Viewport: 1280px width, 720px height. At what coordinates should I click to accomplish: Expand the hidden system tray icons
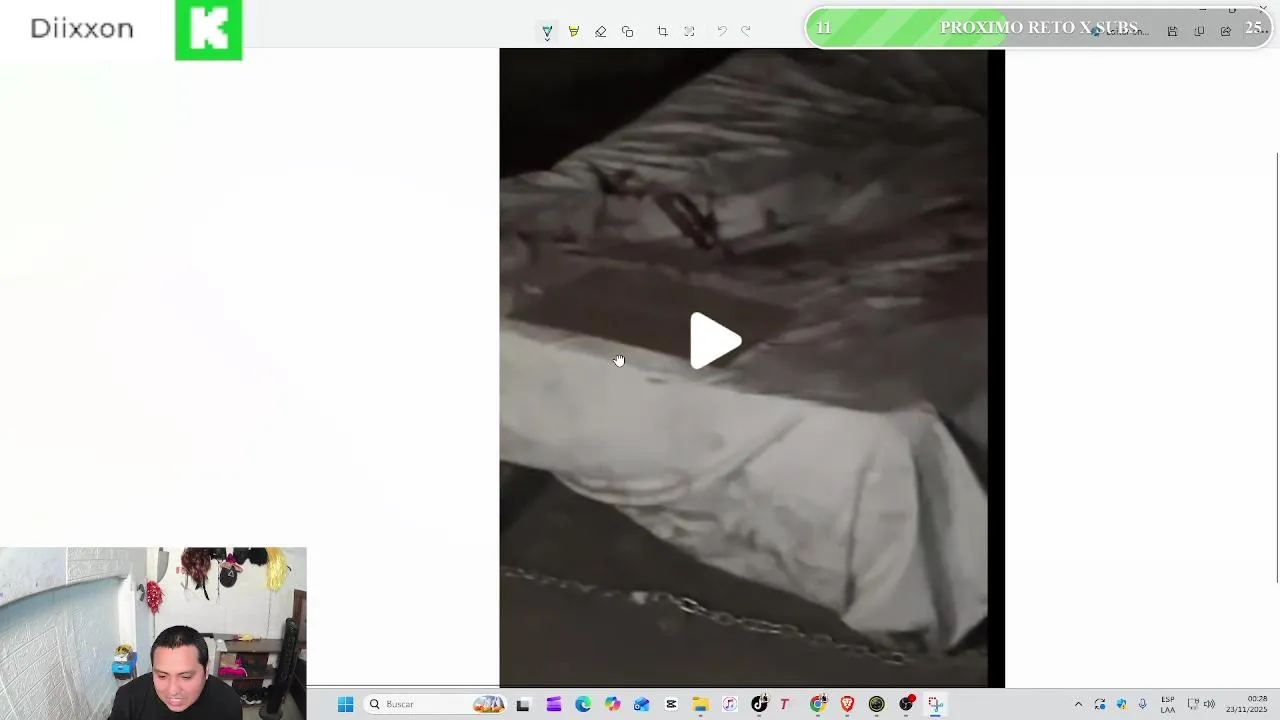point(1078,704)
